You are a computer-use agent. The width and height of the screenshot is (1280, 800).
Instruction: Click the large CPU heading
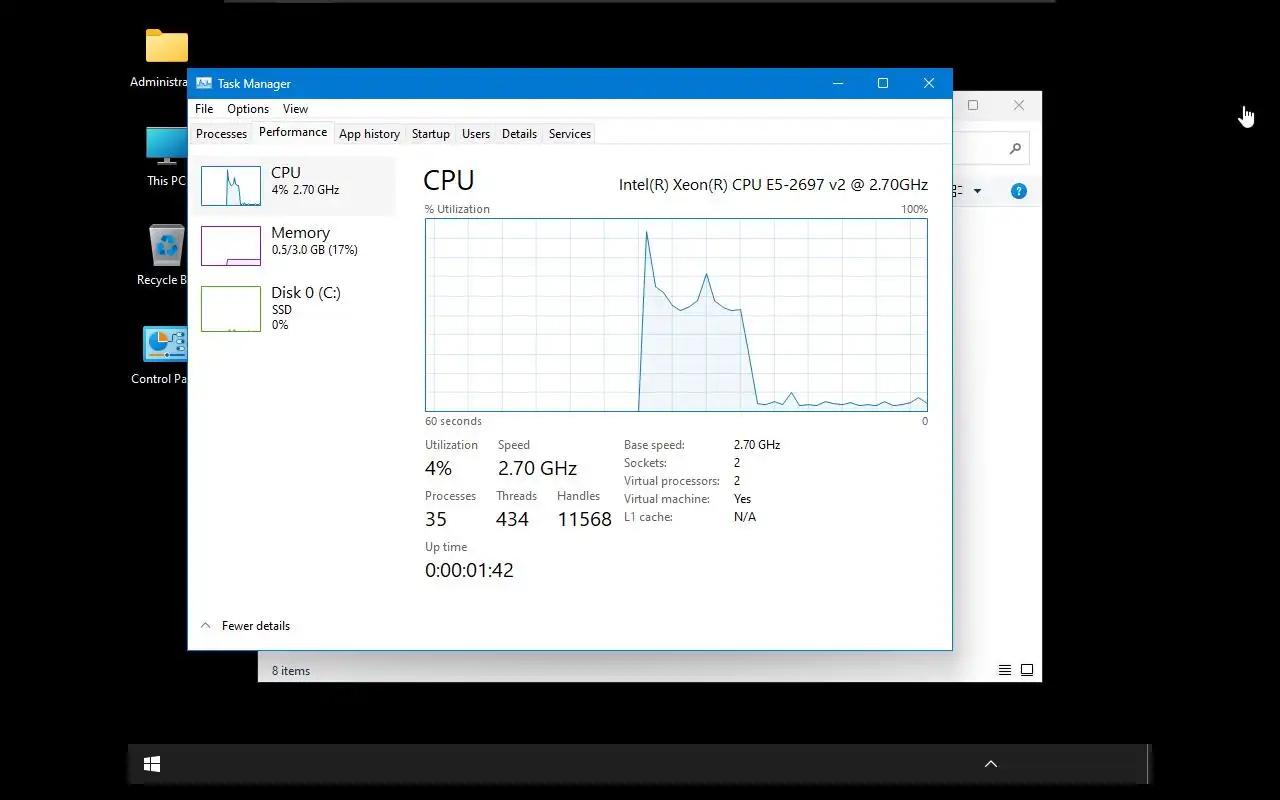[x=449, y=181]
